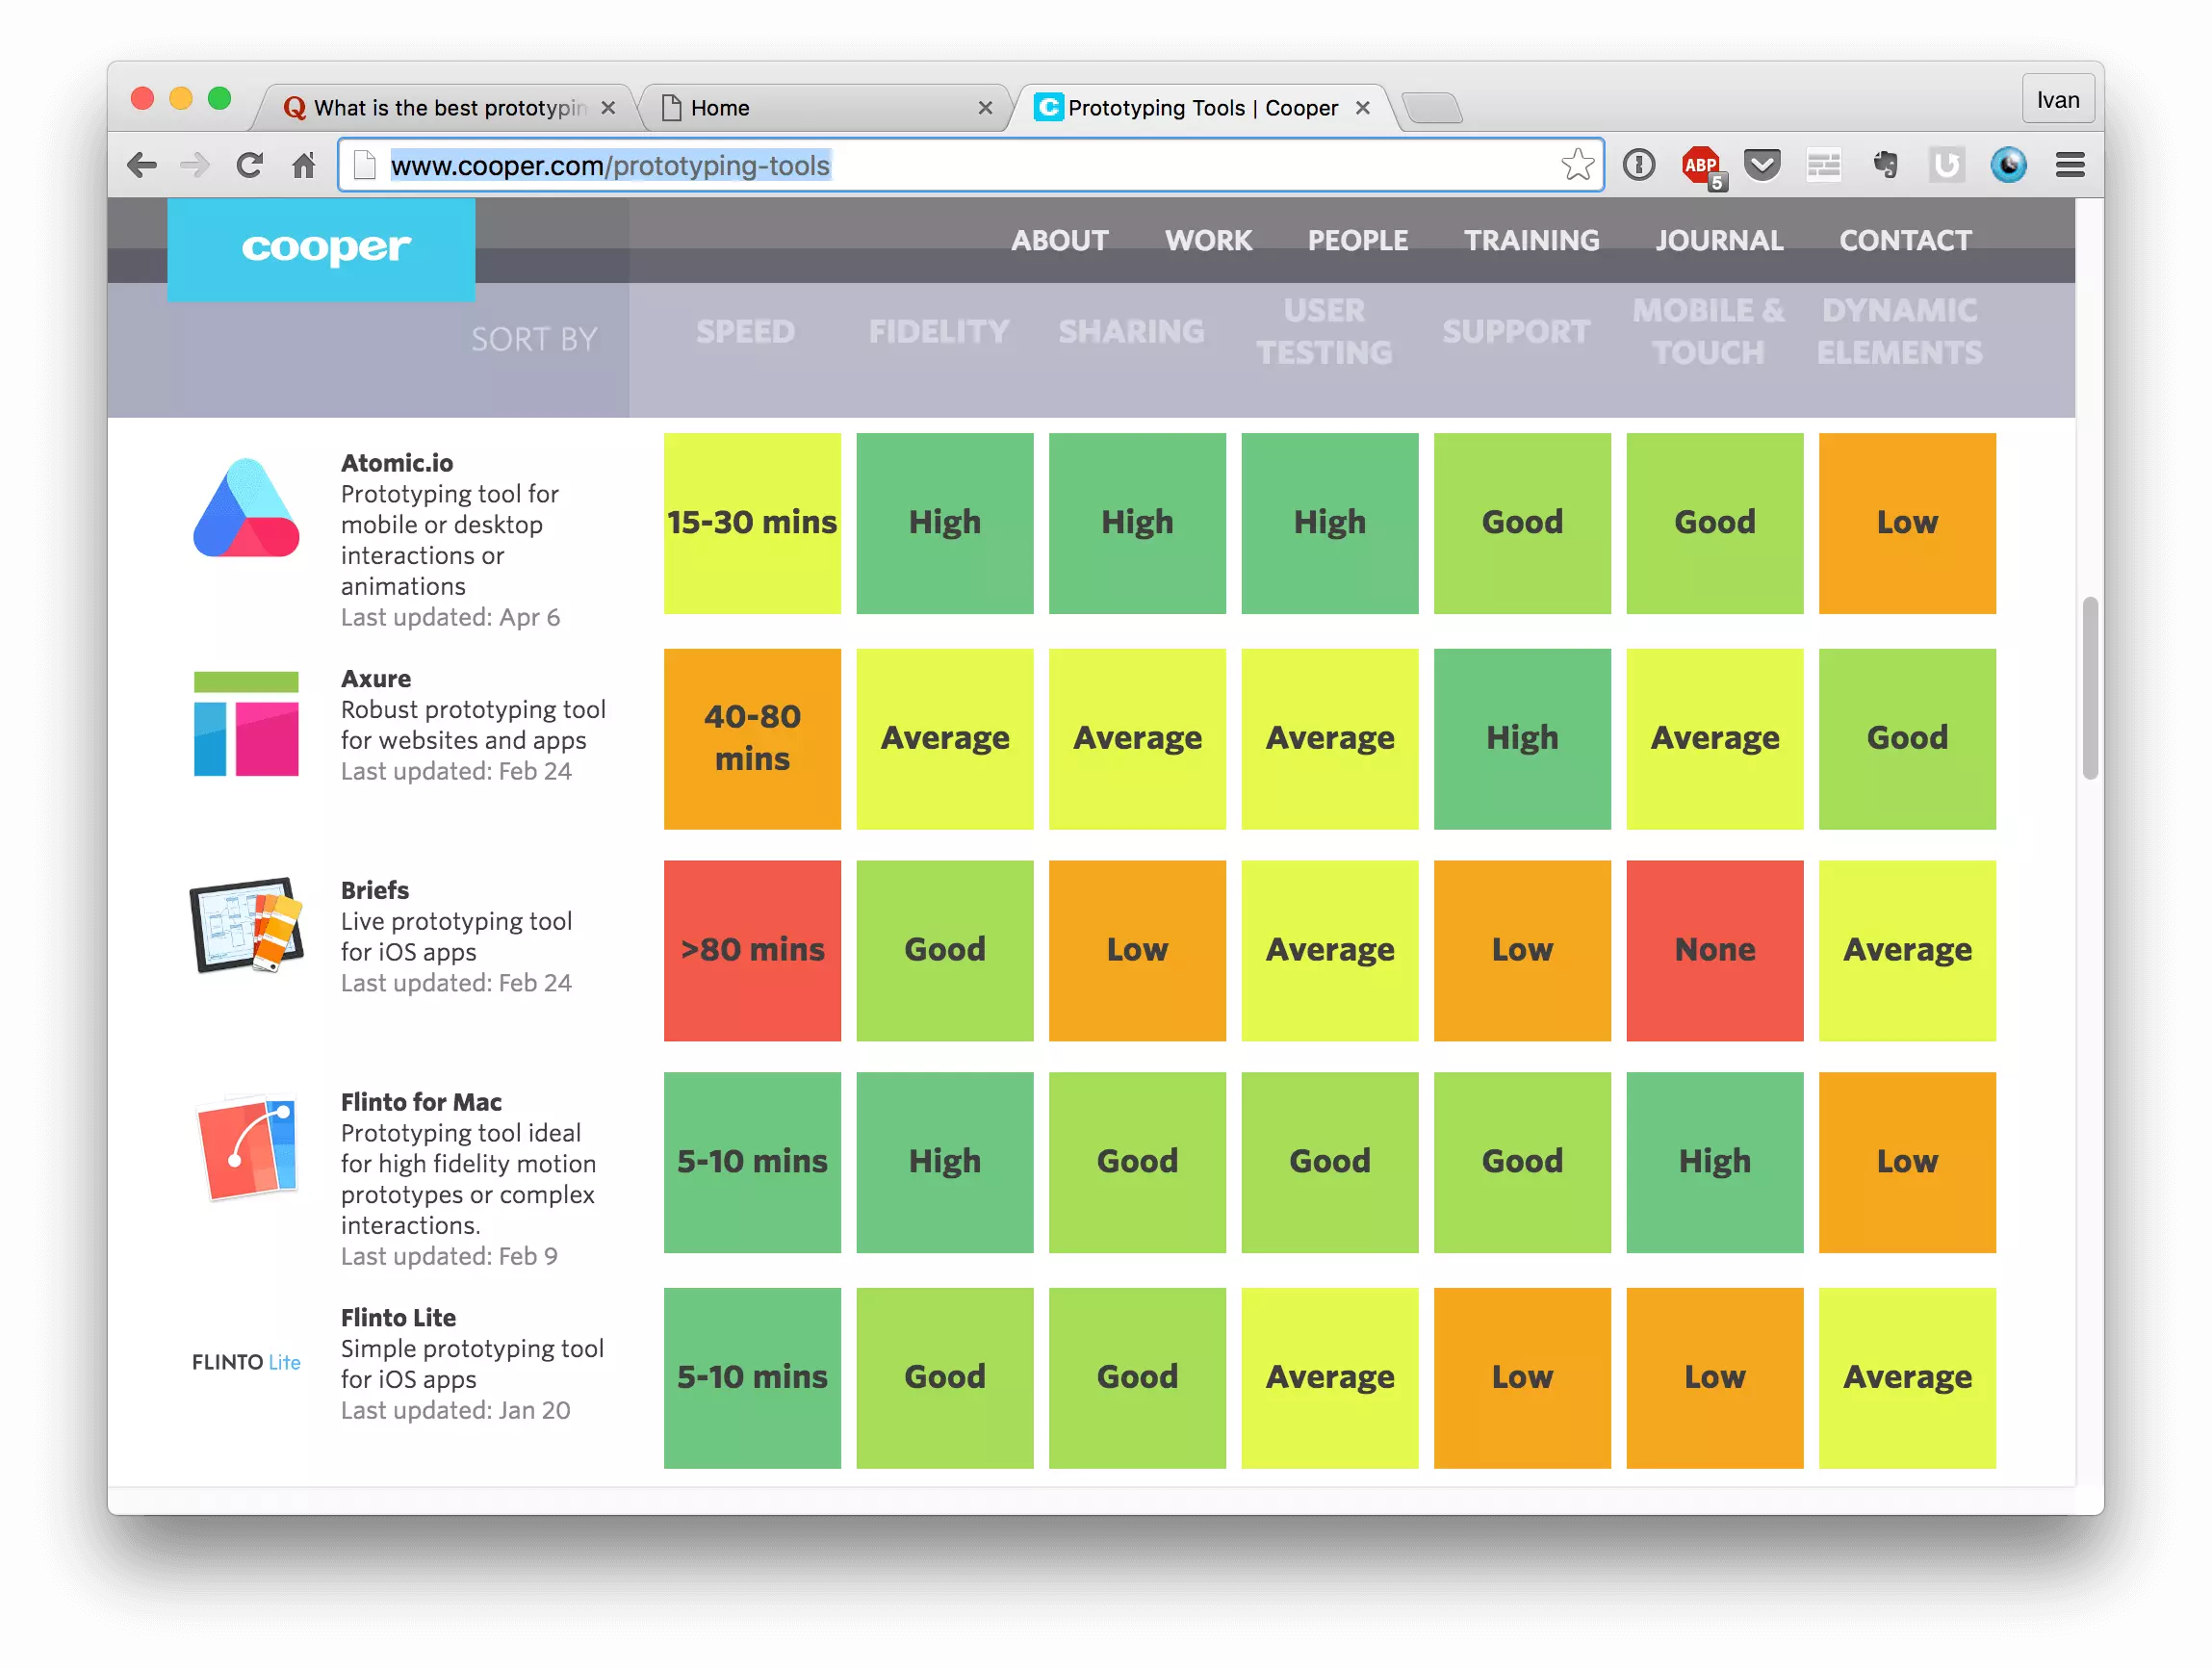This screenshot has width=2212, height=1669.
Task: Open the Adblock Plus extension icon
Action: (1703, 166)
